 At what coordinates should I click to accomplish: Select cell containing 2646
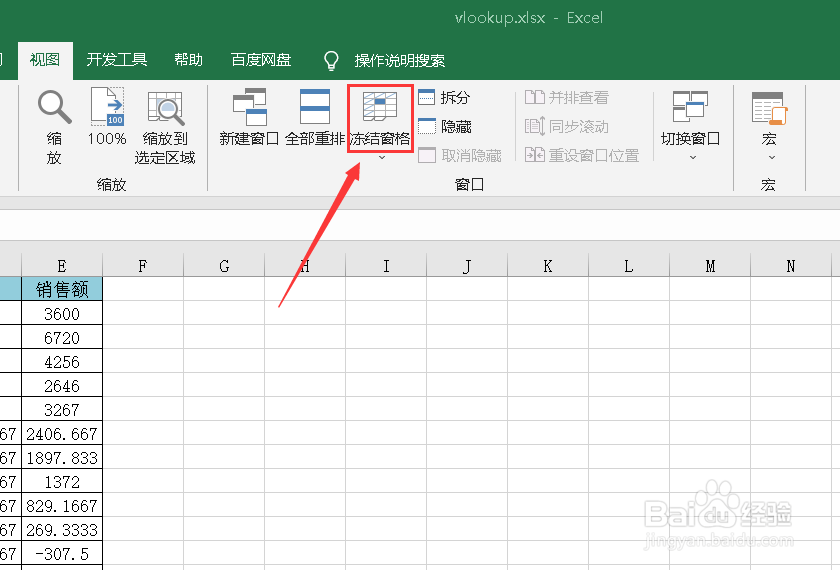pyautogui.click(x=62, y=386)
